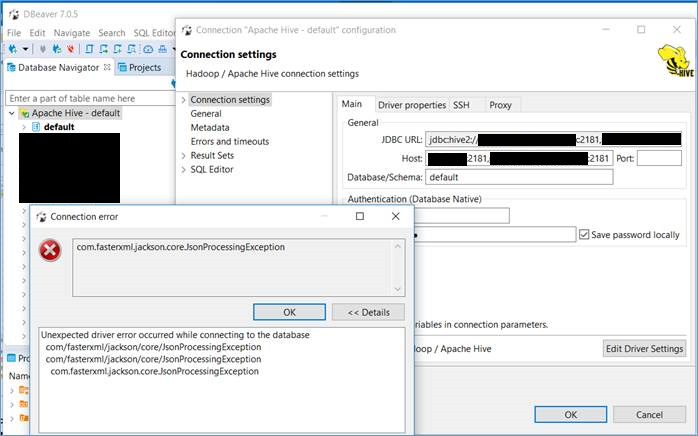Switch to the Main tab
This screenshot has height=436, width=698.
352,104
